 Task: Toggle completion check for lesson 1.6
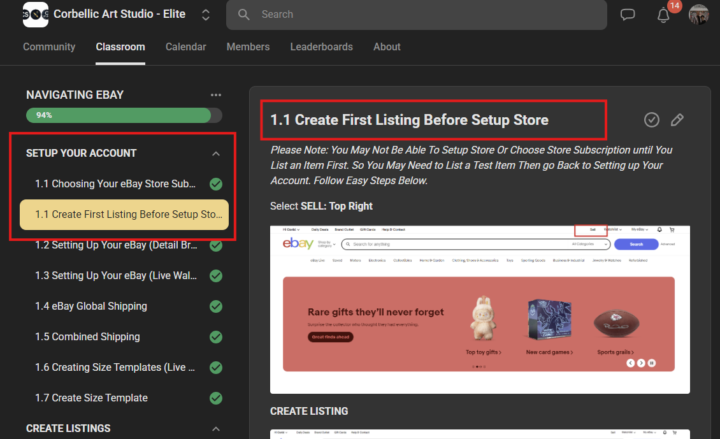216,367
